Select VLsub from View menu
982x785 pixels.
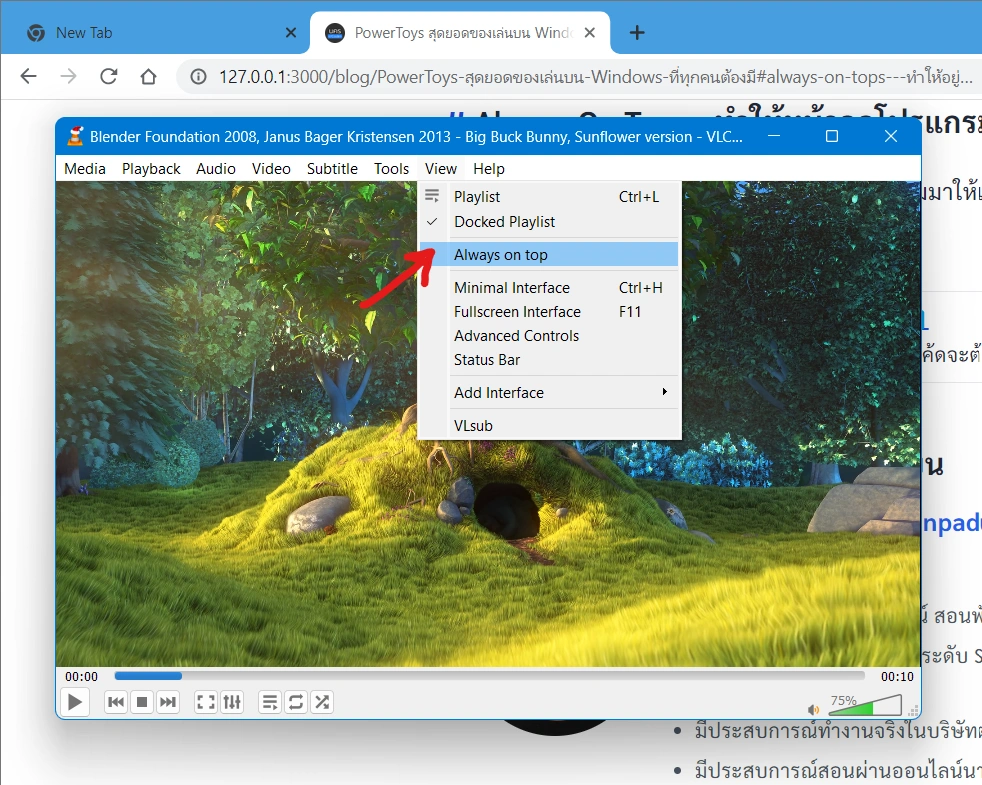tap(549, 425)
